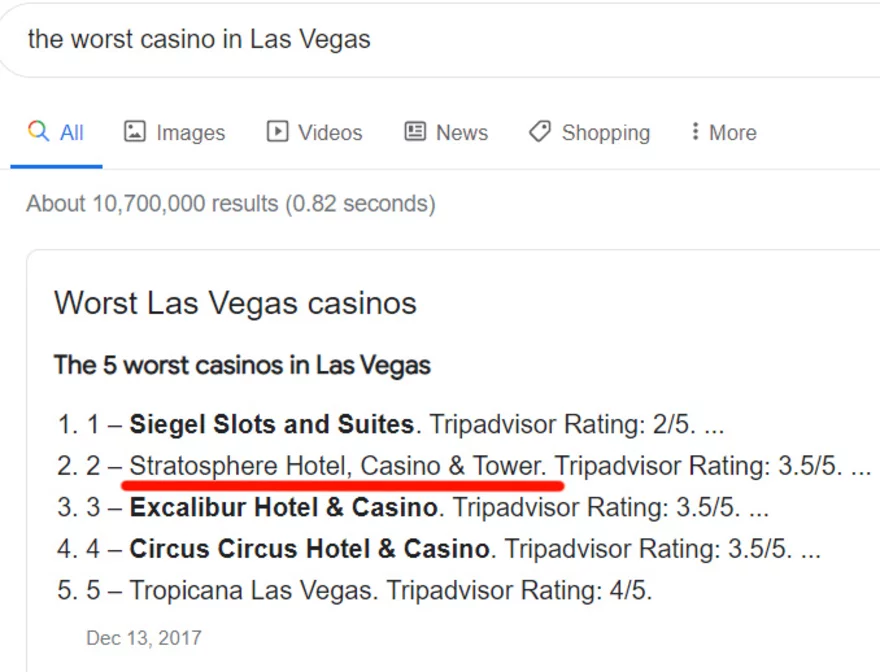Click the News tab newspaper icon
The image size is (880, 672).
pos(415,132)
